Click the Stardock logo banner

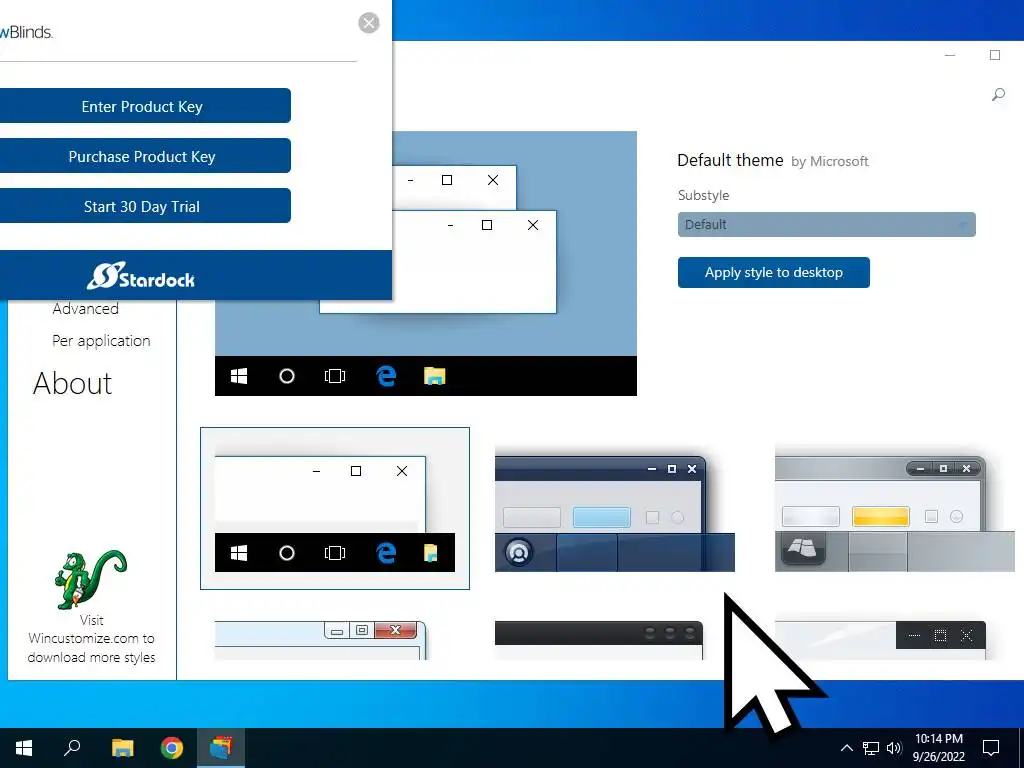(x=141, y=277)
